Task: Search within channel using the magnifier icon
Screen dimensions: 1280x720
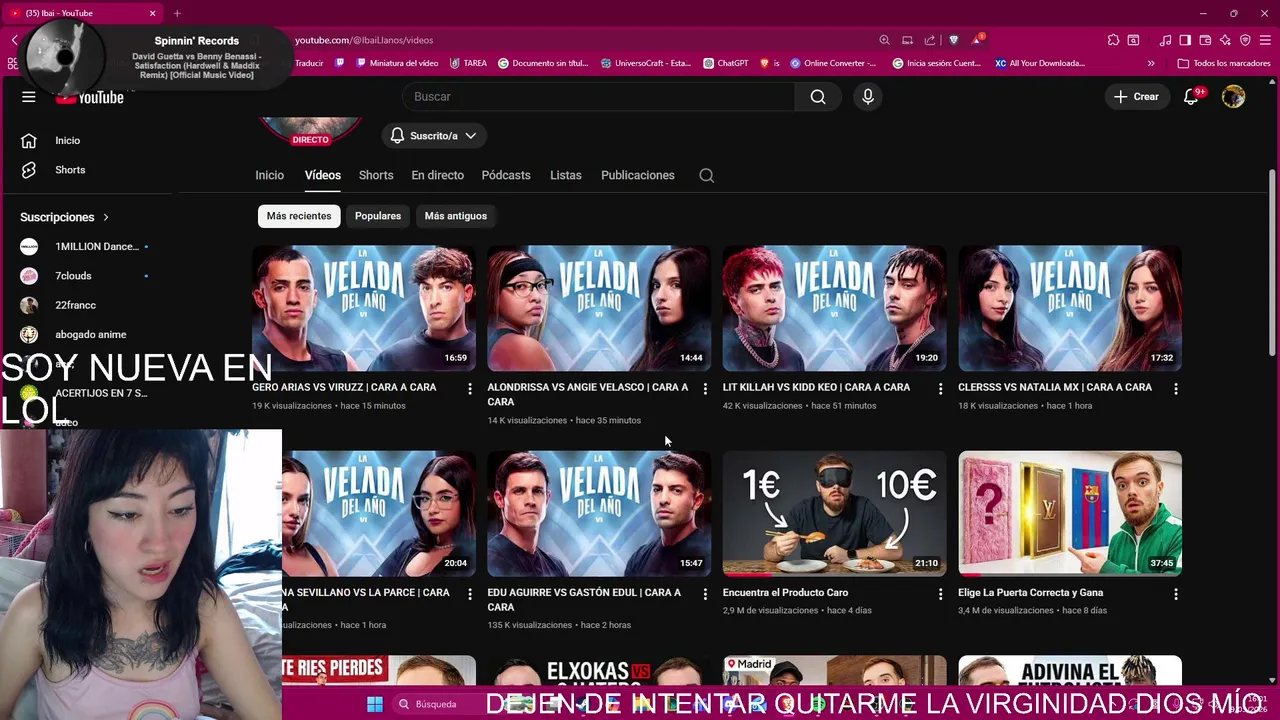Action: pos(707,175)
